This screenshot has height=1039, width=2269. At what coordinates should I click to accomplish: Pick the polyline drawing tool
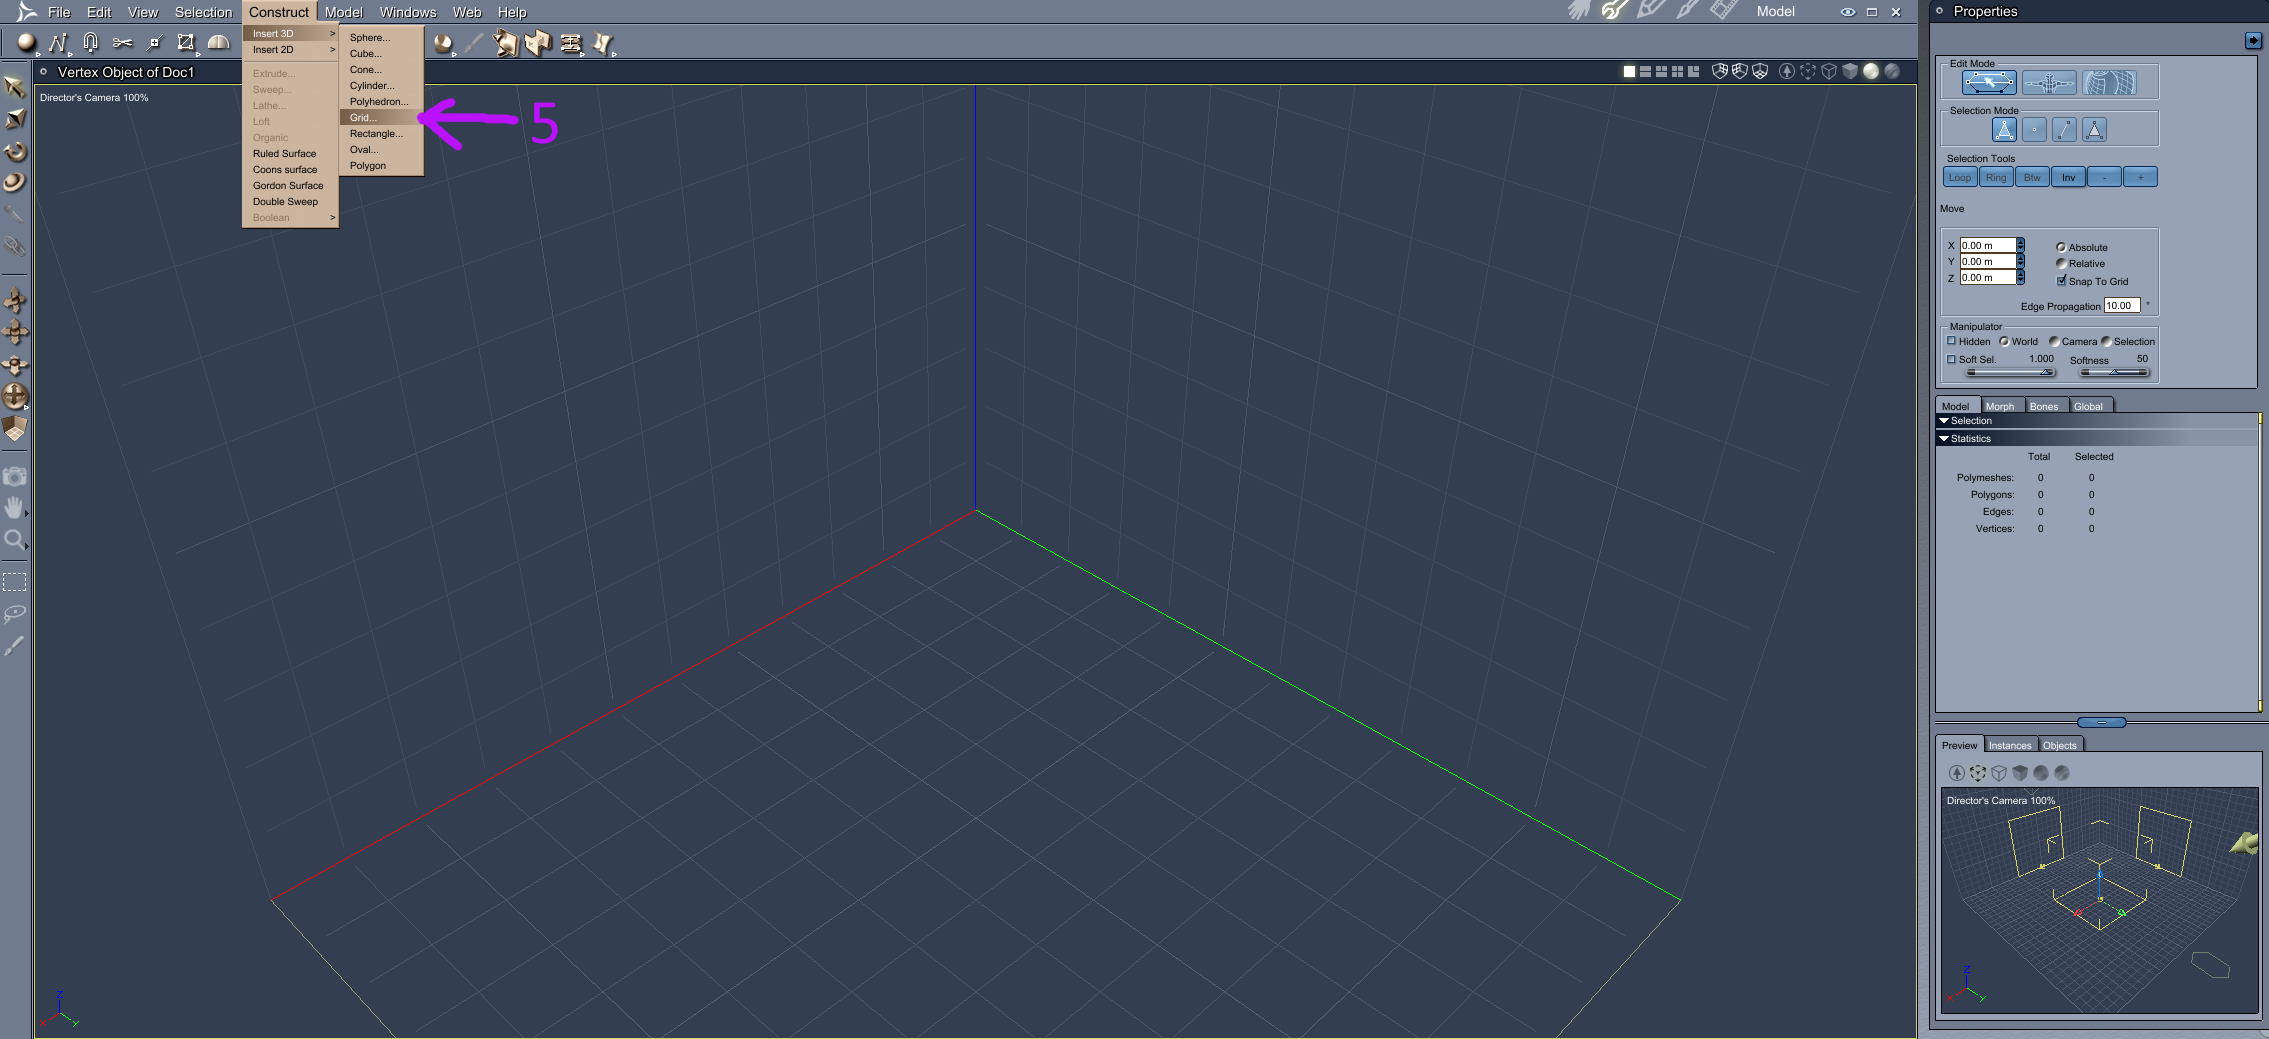coord(58,43)
